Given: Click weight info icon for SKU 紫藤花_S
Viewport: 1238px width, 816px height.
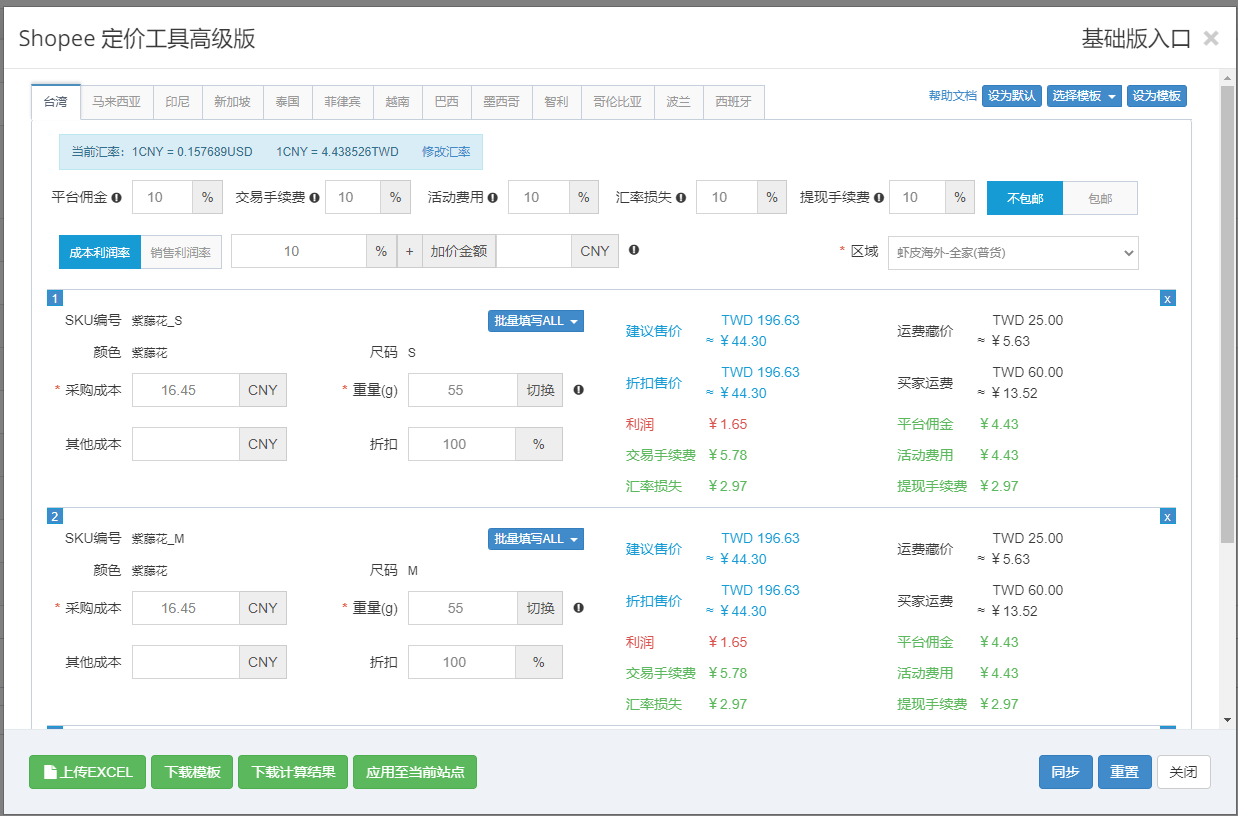Looking at the screenshot, I should [578, 390].
